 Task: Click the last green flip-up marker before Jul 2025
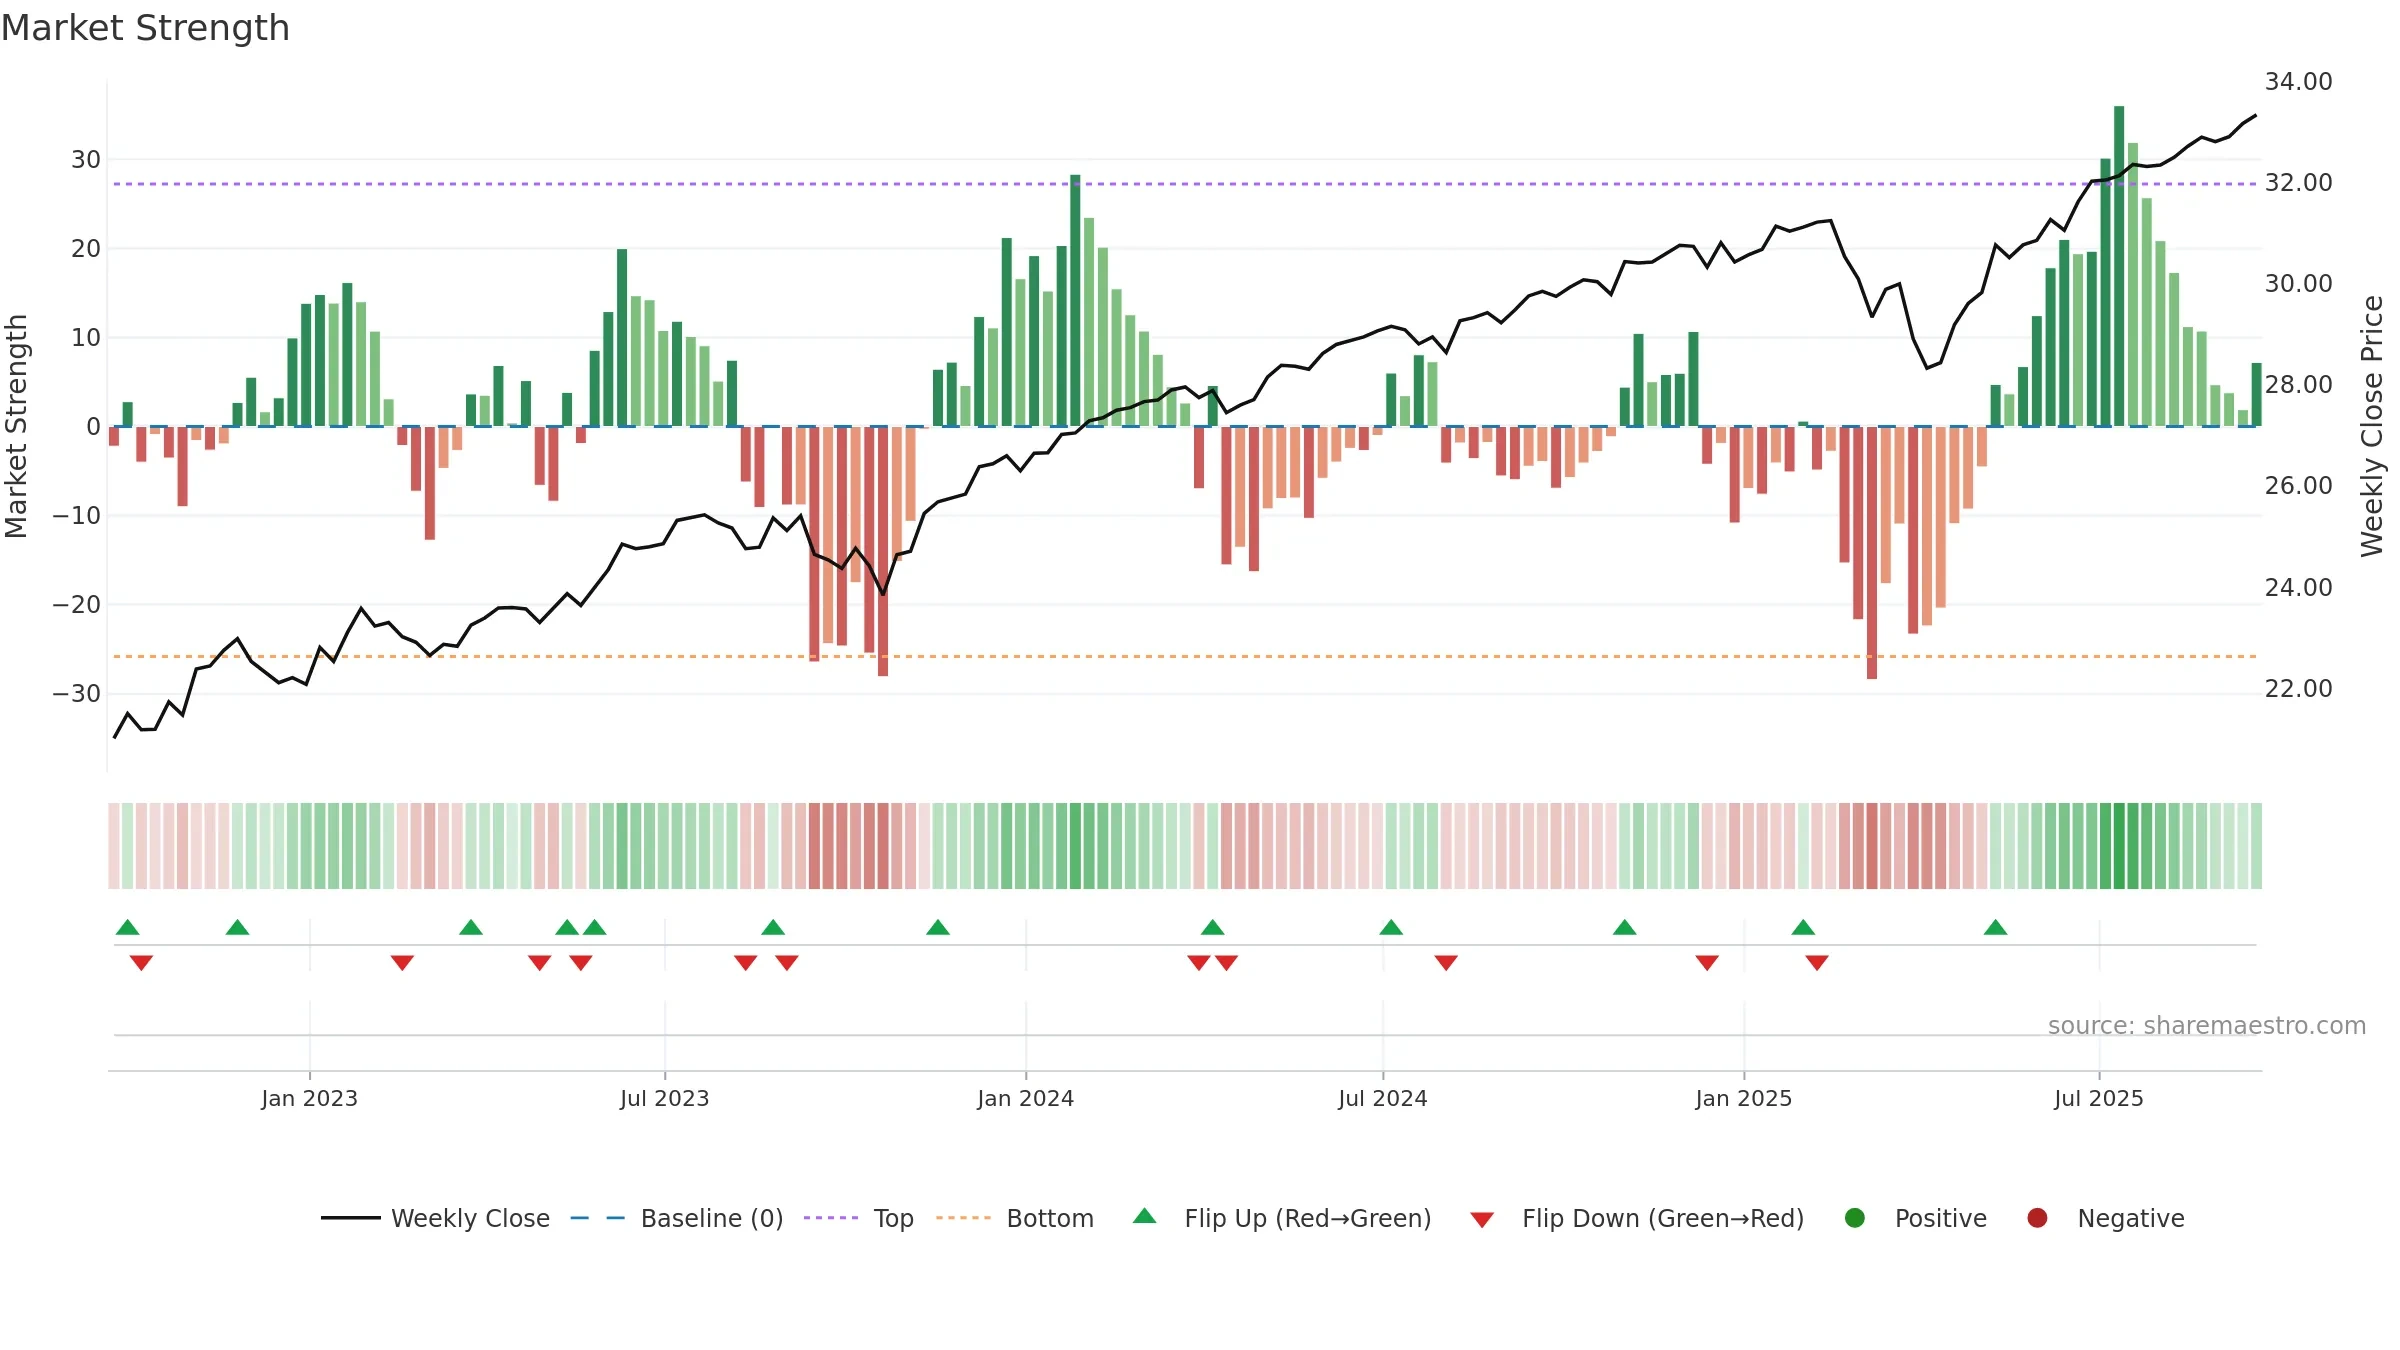click(1996, 927)
